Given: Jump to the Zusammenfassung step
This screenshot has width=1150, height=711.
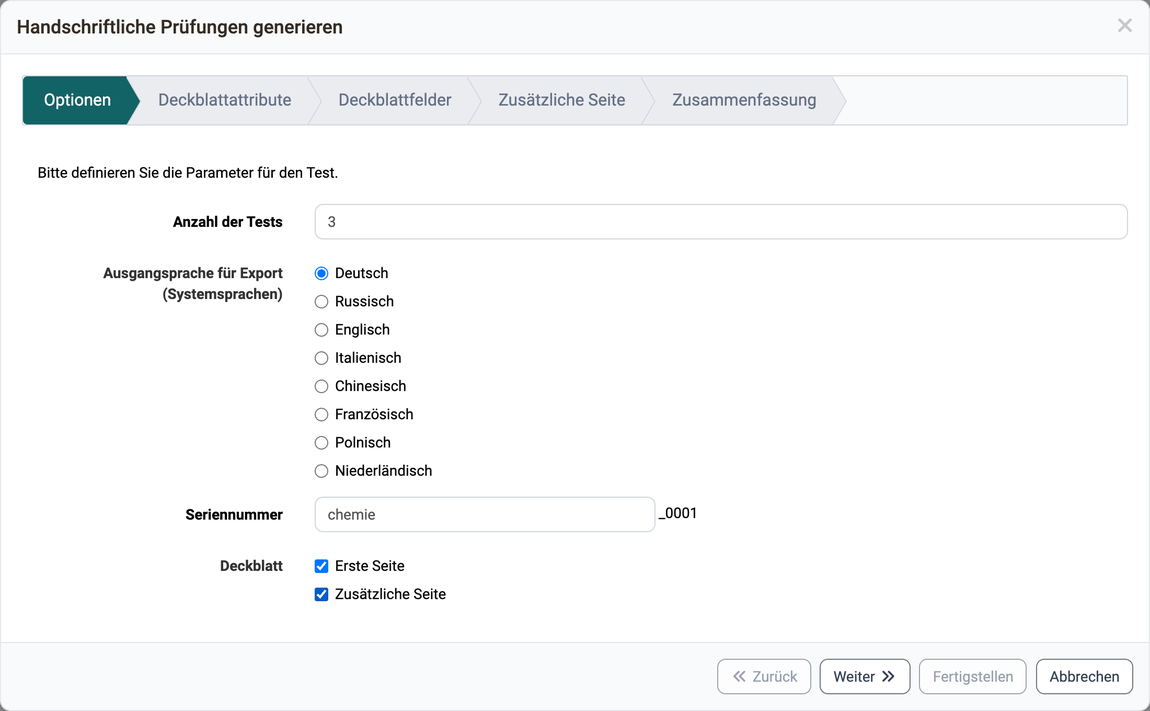Looking at the screenshot, I should (744, 100).
